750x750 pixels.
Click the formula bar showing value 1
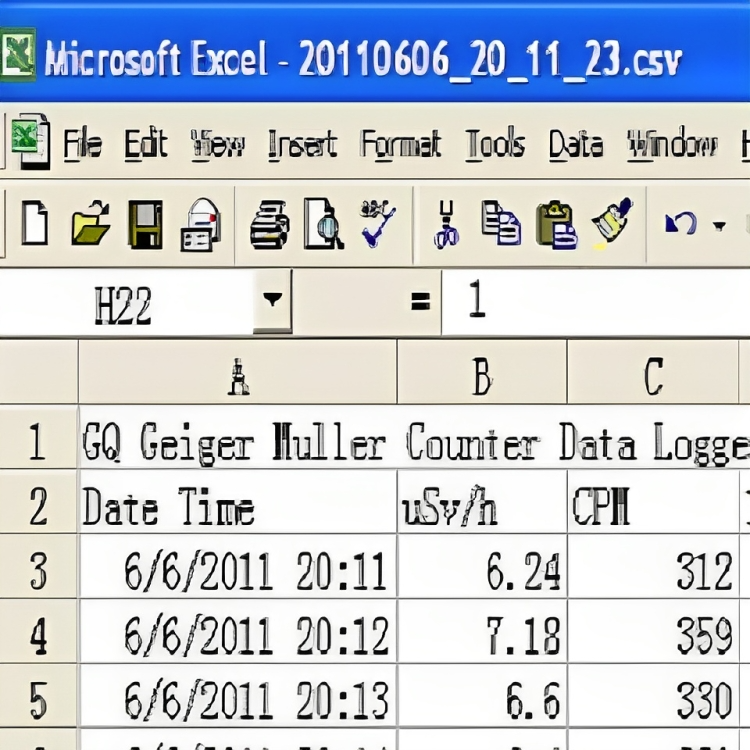[x=596, y=302]
